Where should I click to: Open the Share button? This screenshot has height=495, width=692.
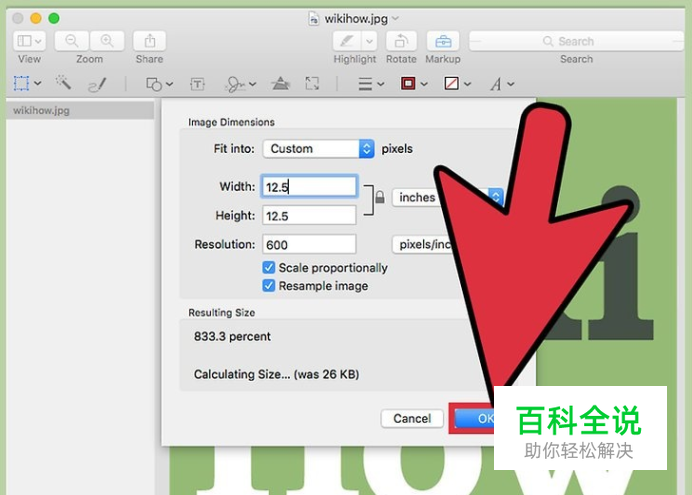(150, 41)
